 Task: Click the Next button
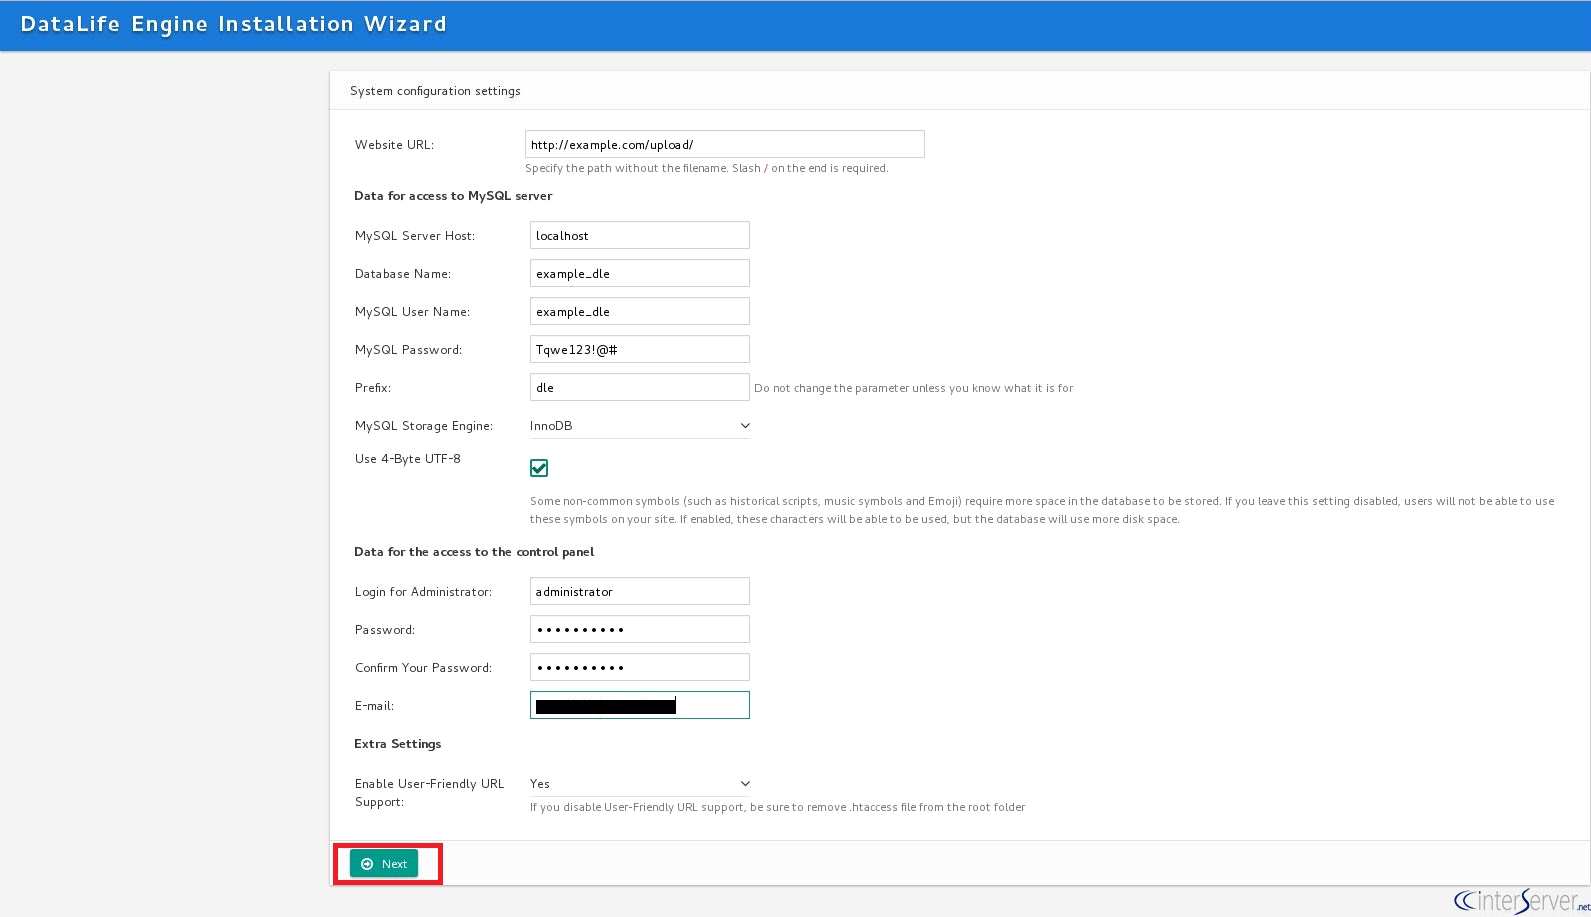(x=384, y=864)
